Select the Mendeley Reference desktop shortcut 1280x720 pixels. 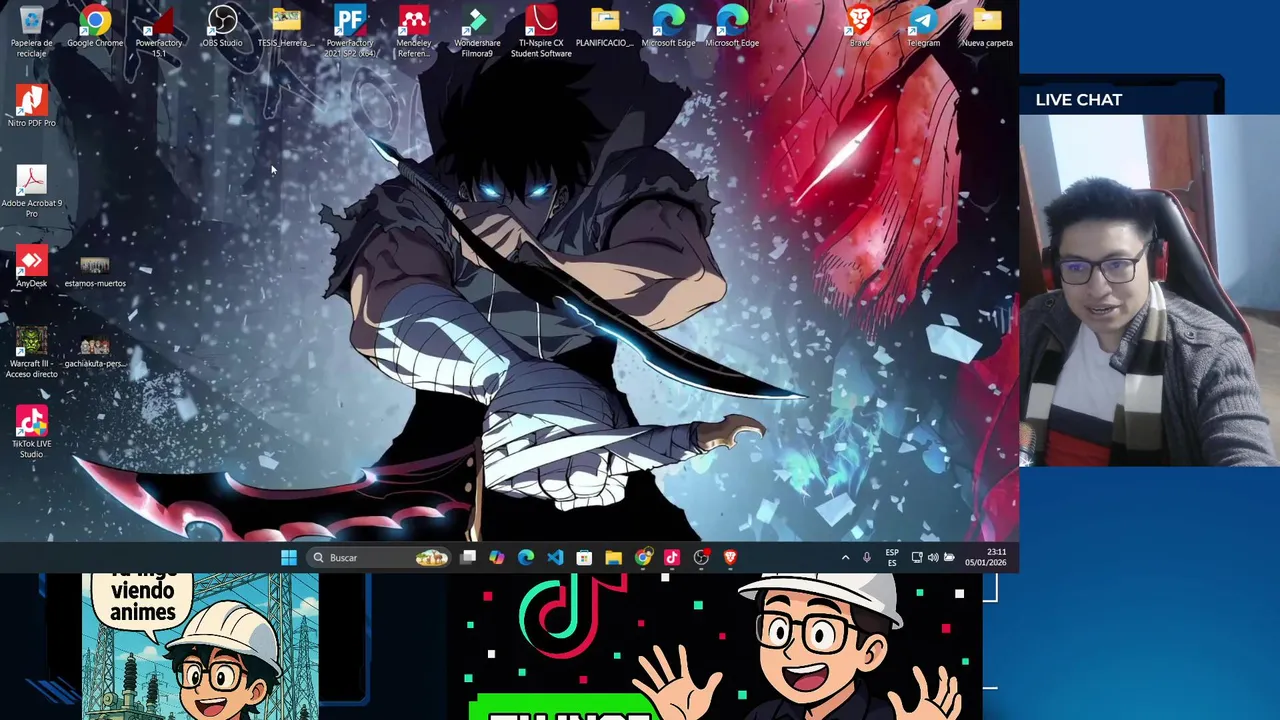(x=413, y=30)
